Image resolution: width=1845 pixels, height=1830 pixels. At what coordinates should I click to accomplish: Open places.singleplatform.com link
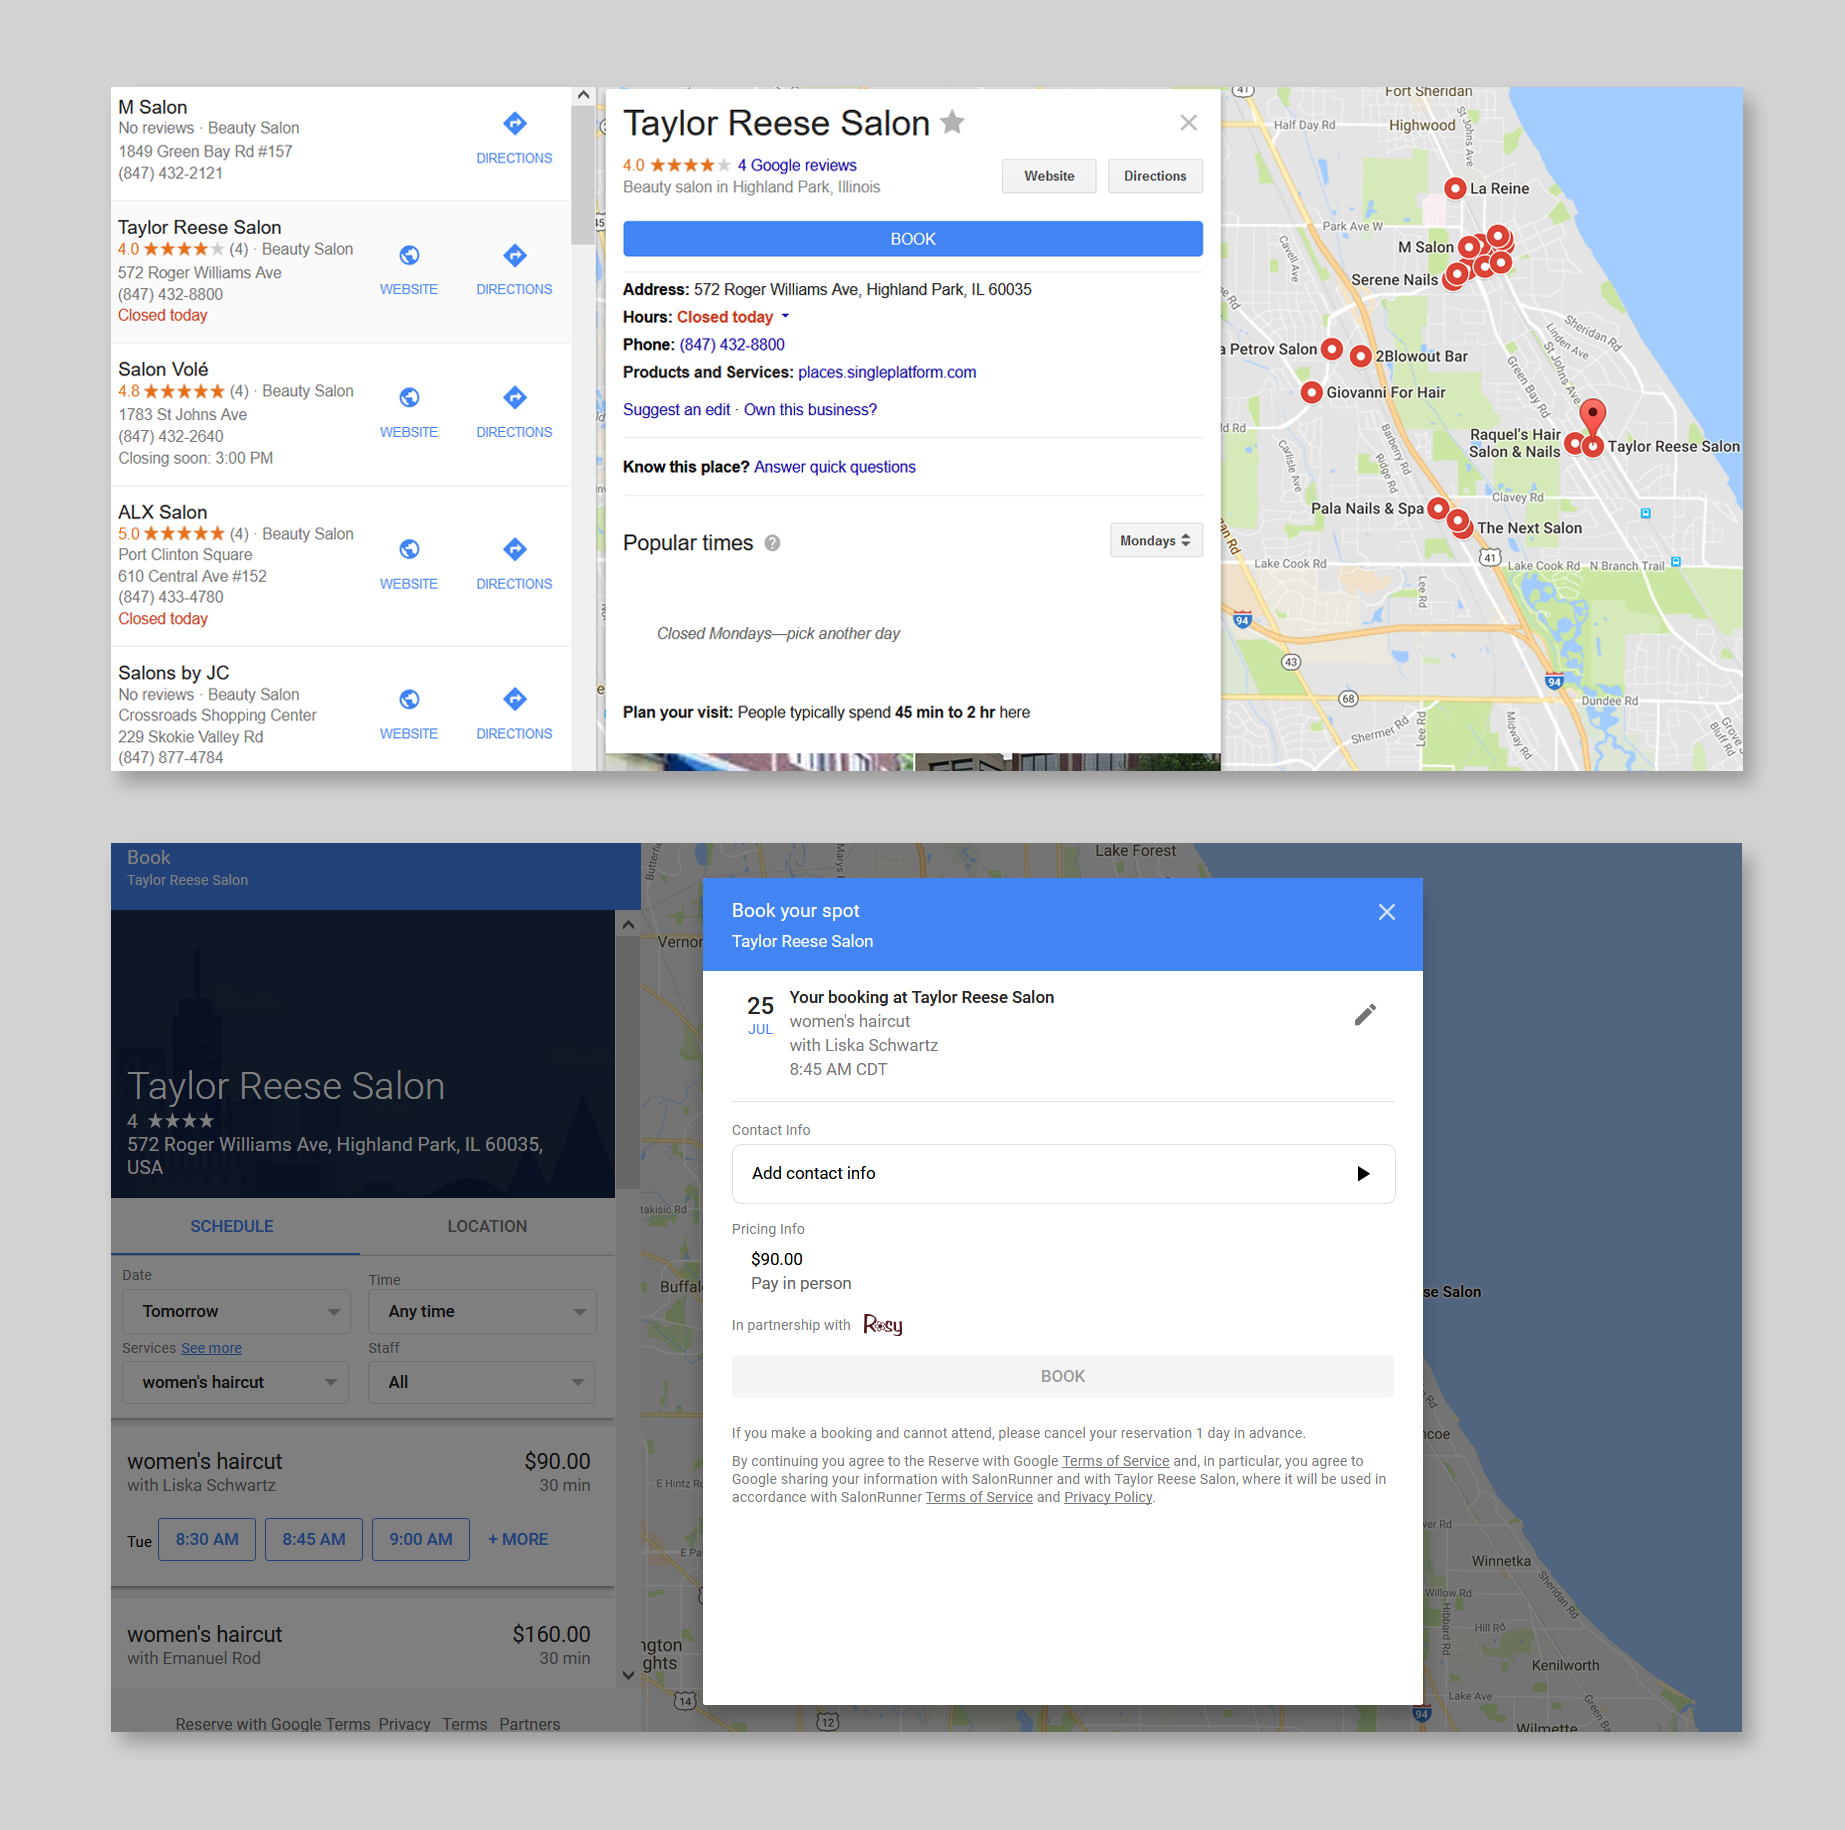point(887,372)
